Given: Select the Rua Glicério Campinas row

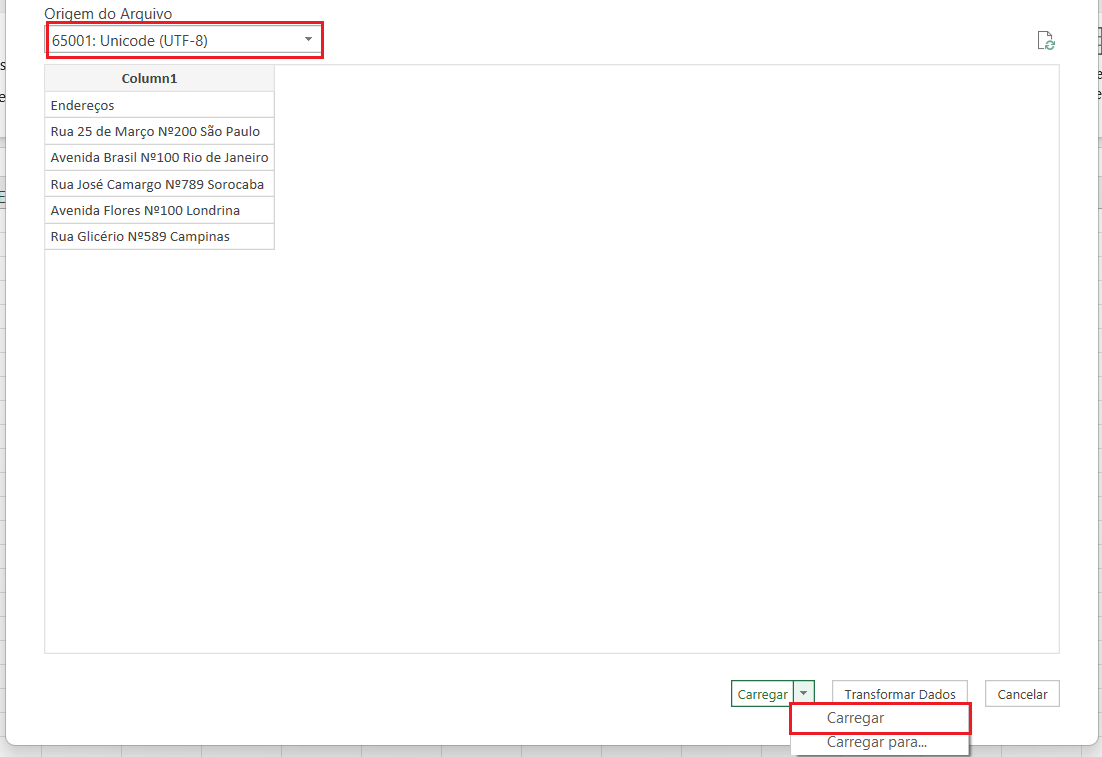Looking at the screenshot, I should 159,236.
